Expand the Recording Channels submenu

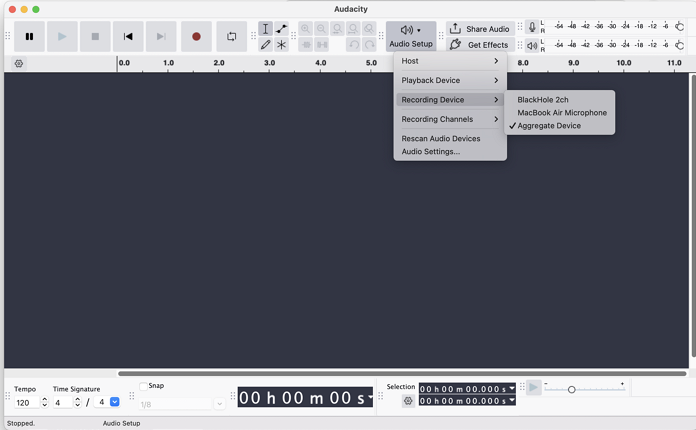pyautogui.click(x=450, y=119)
